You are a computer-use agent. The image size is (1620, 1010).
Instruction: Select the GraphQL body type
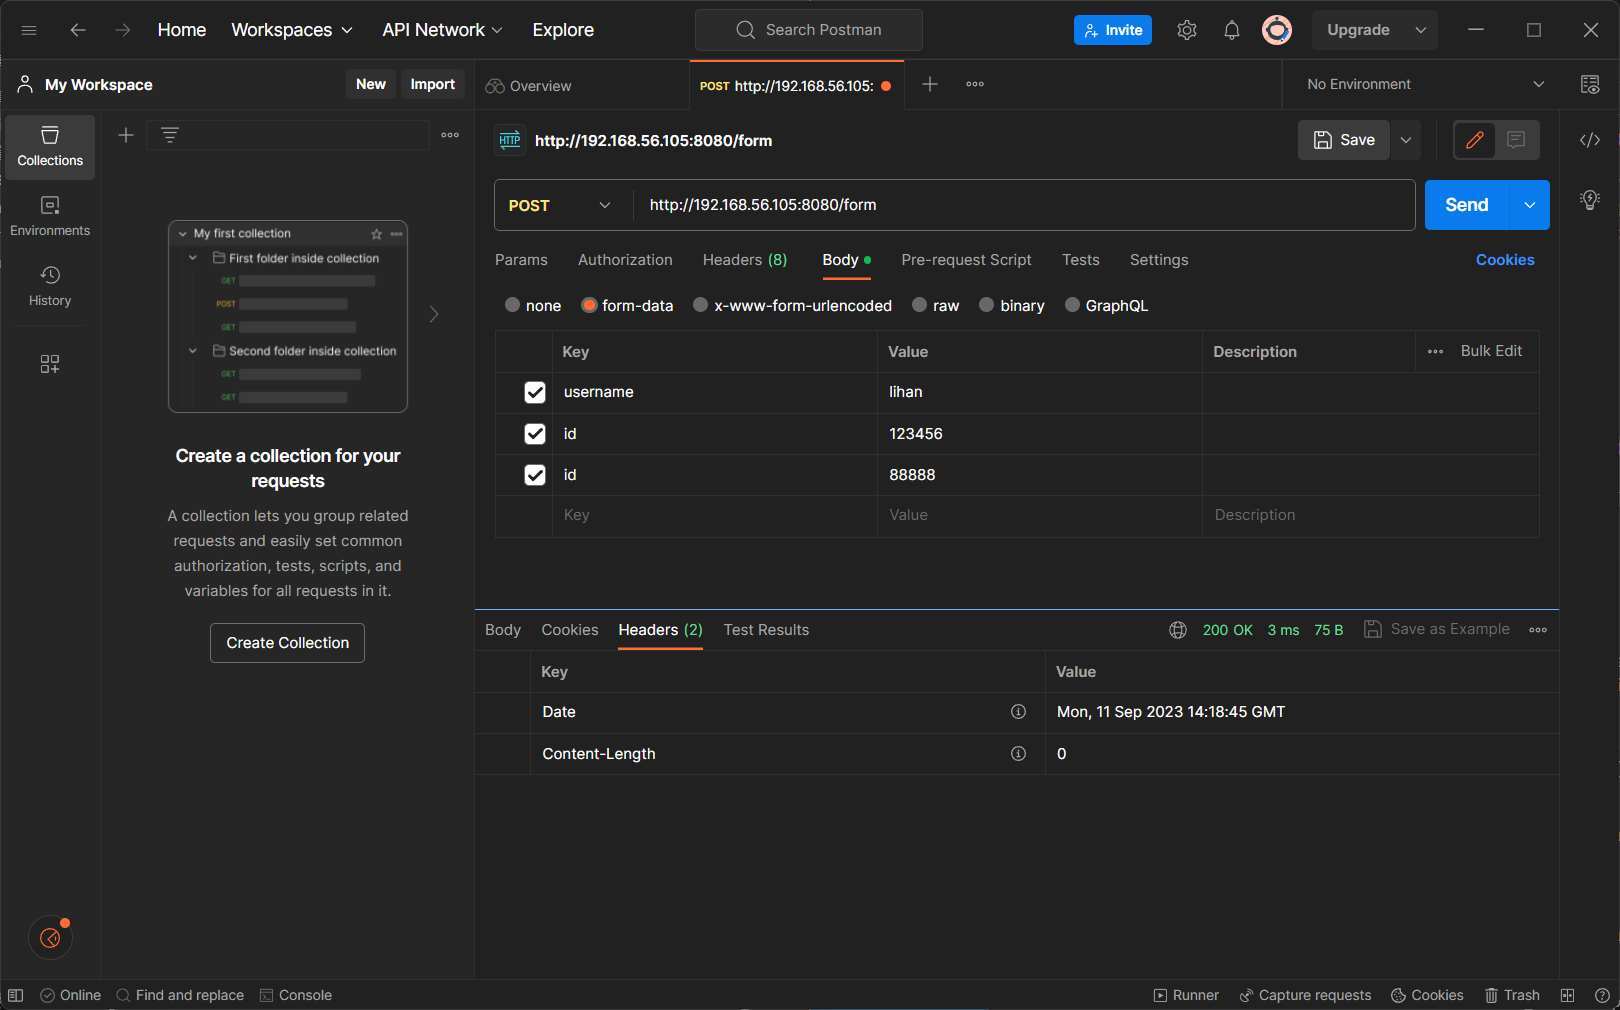click(x=1072, y=305)
